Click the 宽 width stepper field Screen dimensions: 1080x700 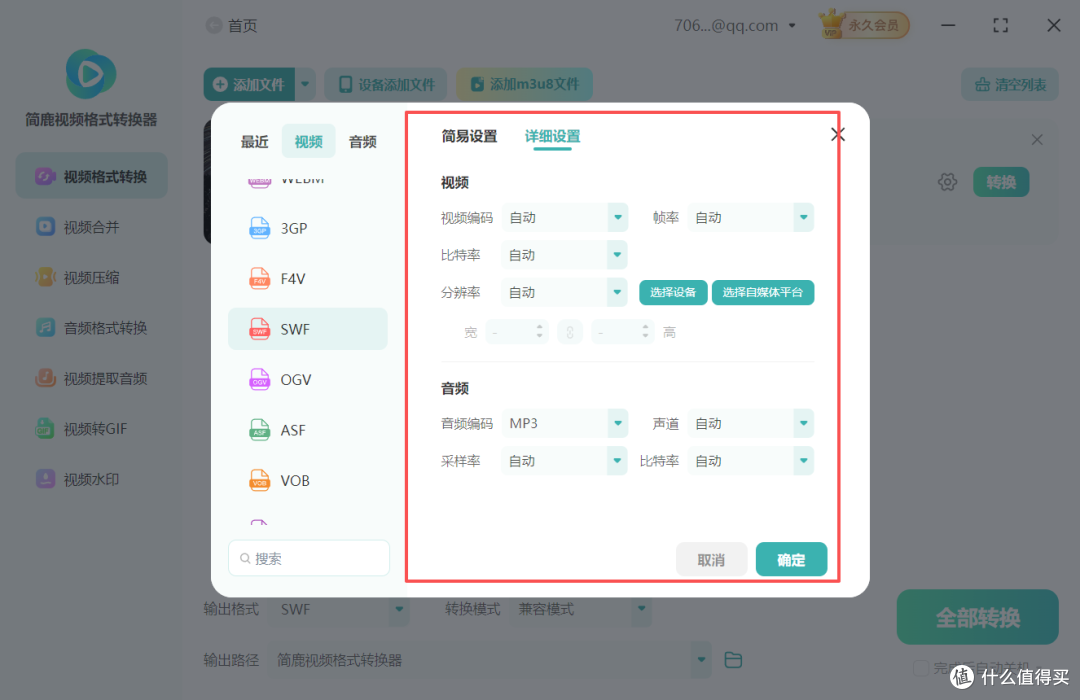[x=517, y=332]
